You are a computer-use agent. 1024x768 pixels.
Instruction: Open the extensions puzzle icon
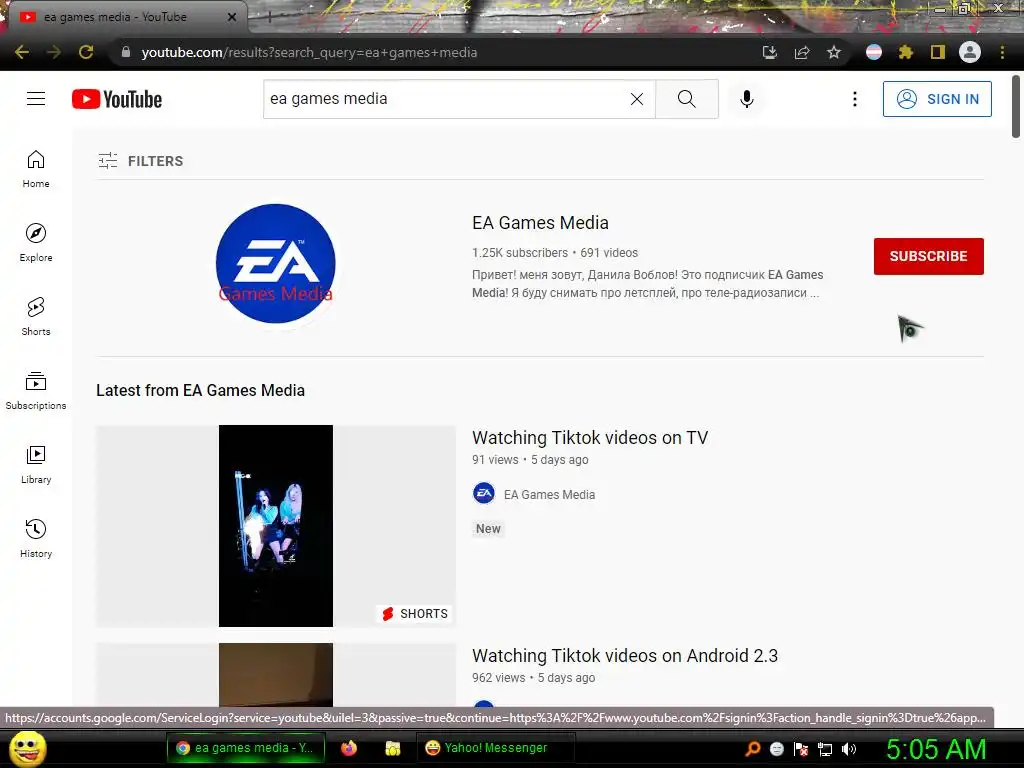(905, 52)
